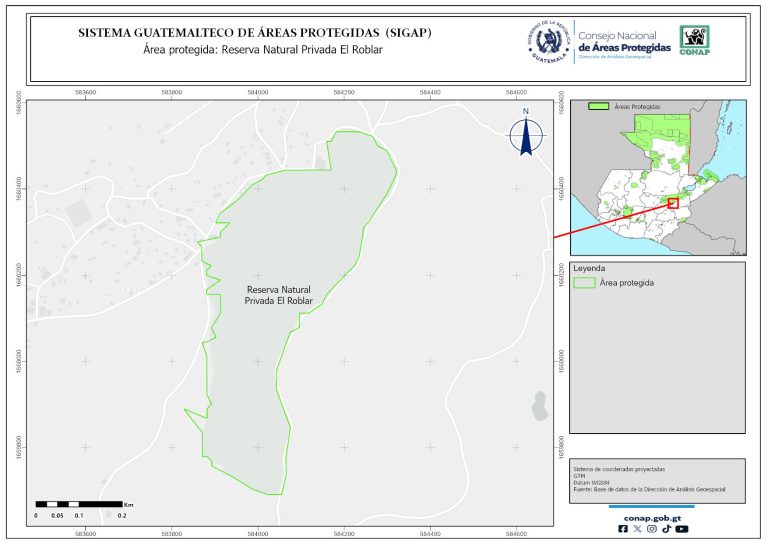Click the Instagram icon
This screenshot has width=768, height=543.
pos(652,529)
